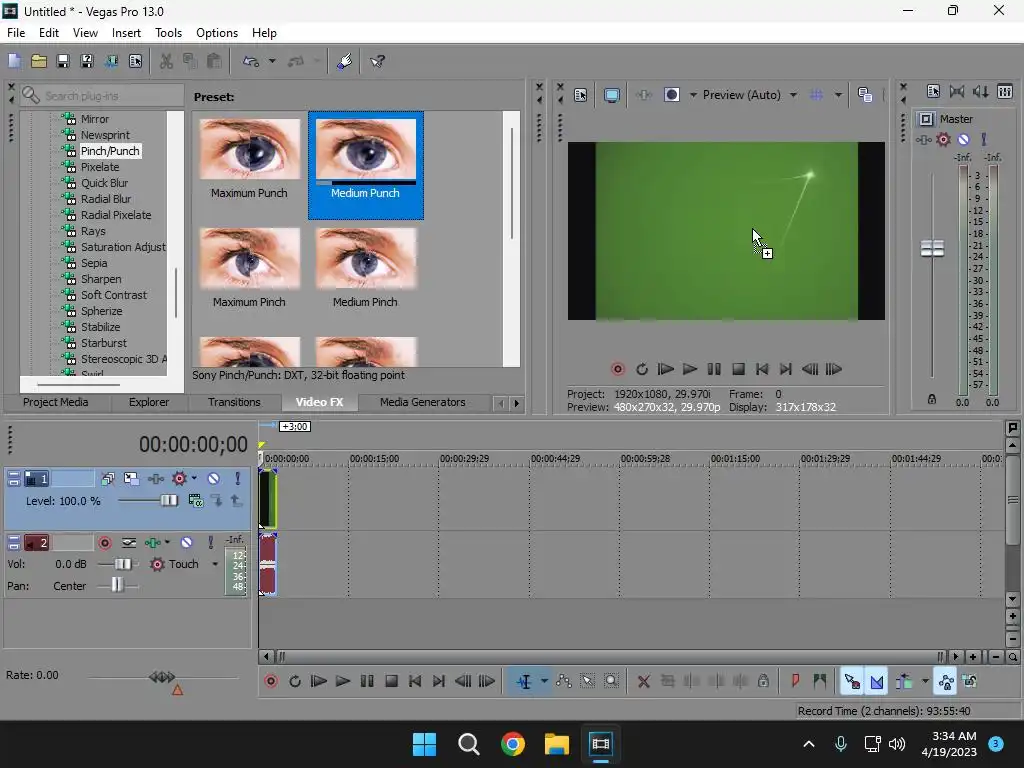Click the Search plug-ins field
Image resolution: width=1024 pixels, height=768 pixels.
coord(102,95)
